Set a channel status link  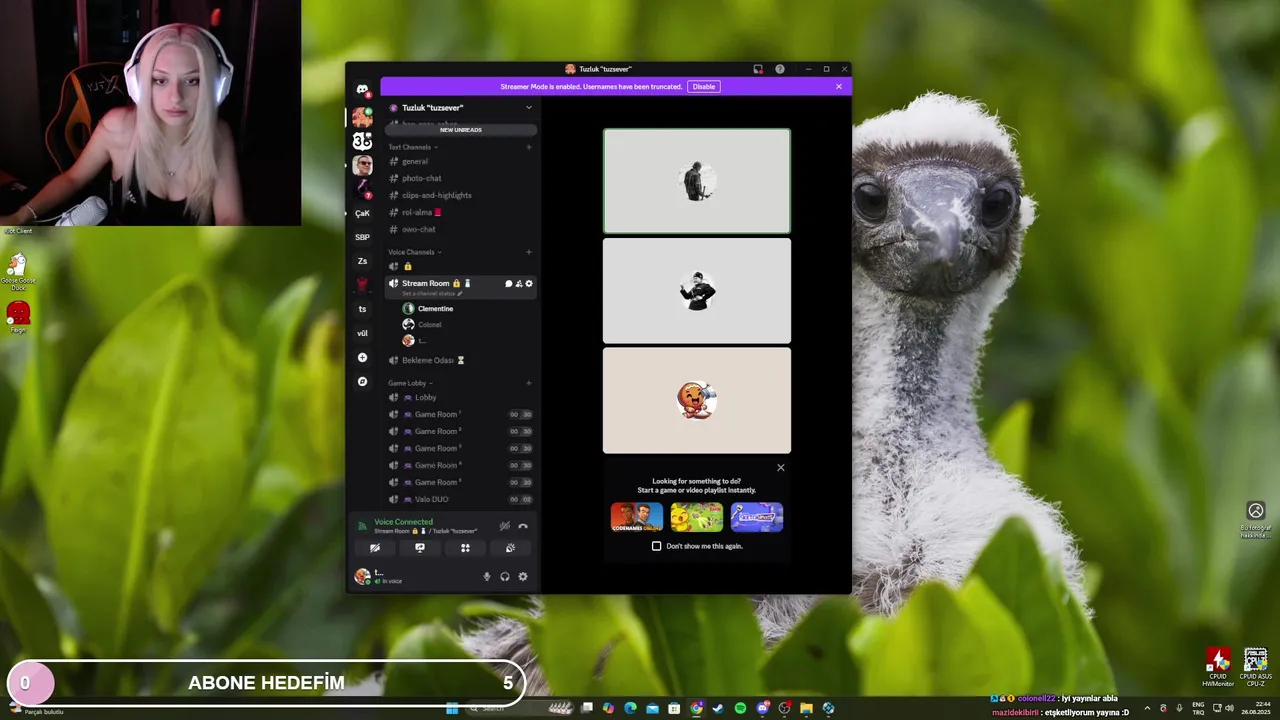(433, 294)
